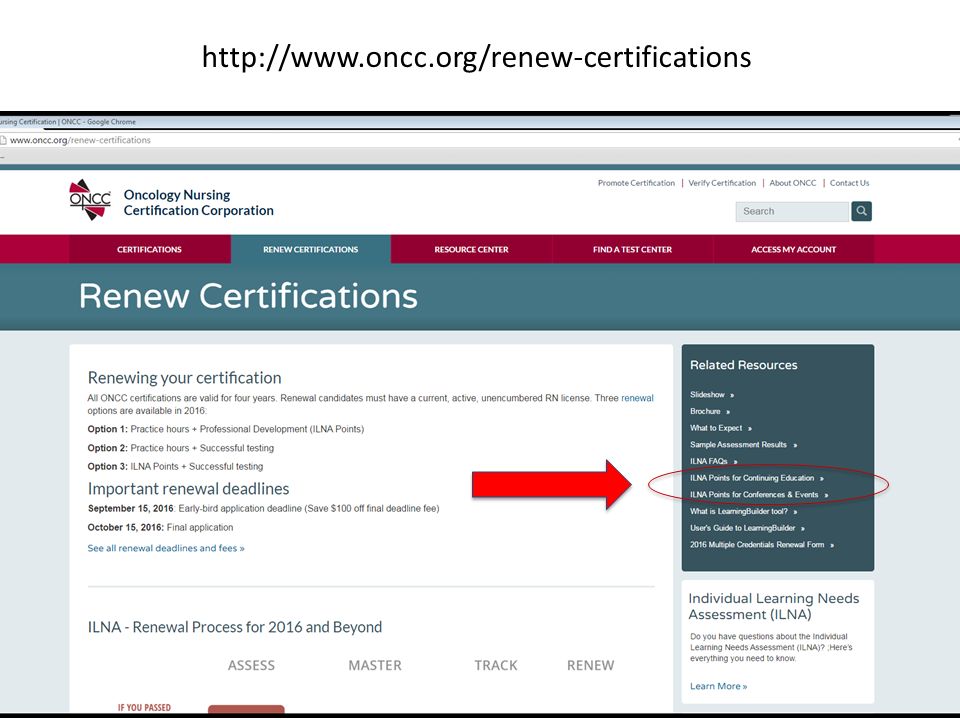The height and width of the screenshot is (720, 960).
Task: Open What to Expect link
Action: point(721,428)
